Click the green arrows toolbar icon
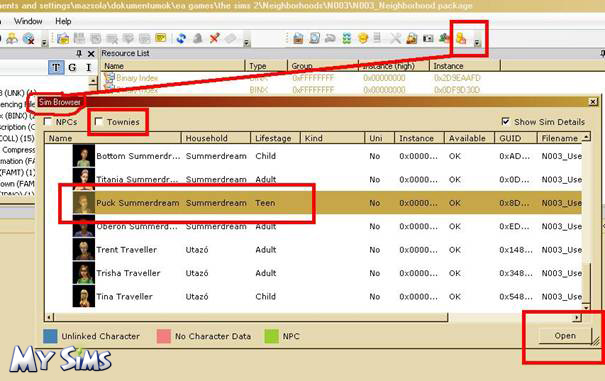 pyautogui.click(x=346, y=38)
